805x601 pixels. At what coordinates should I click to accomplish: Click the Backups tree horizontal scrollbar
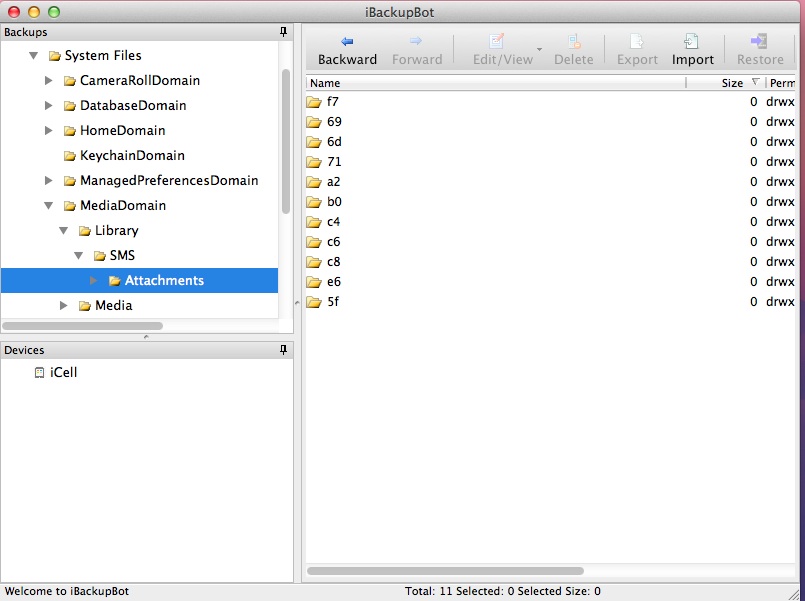tap(83, 326)
